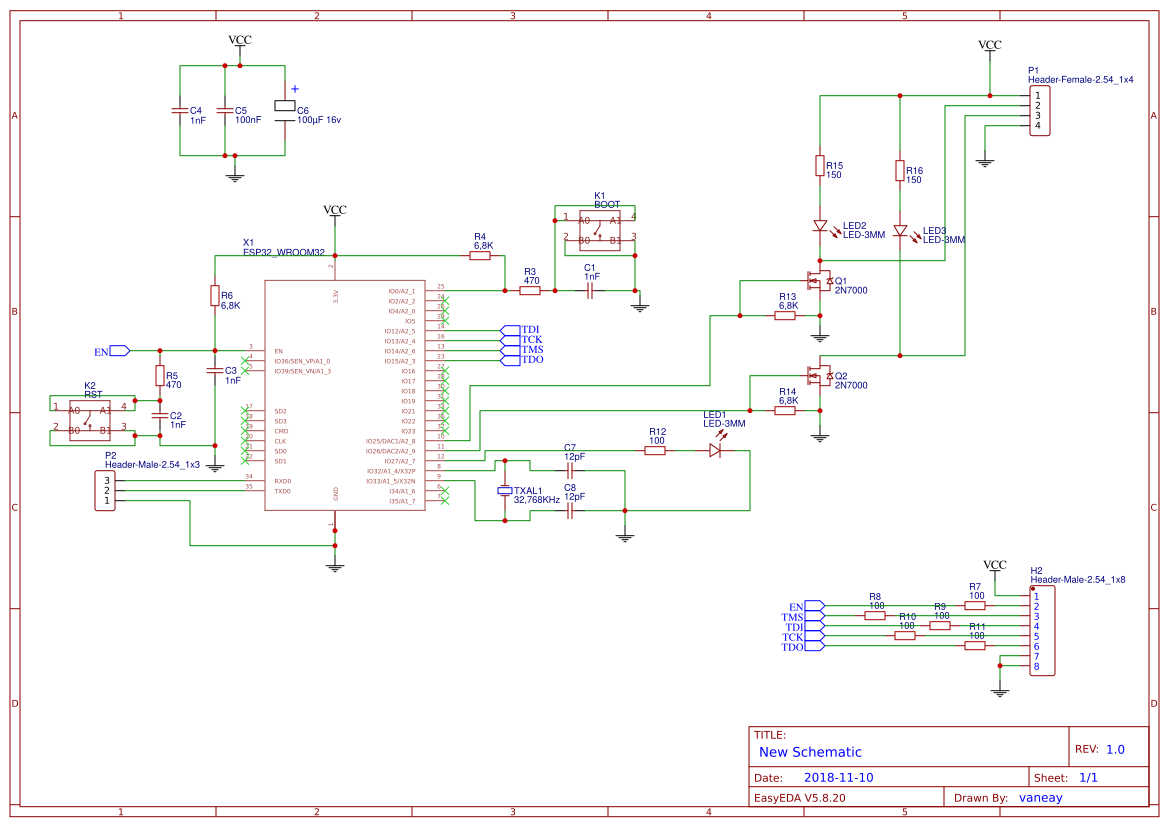Click the VCC power flag above X1

(335, 212)
